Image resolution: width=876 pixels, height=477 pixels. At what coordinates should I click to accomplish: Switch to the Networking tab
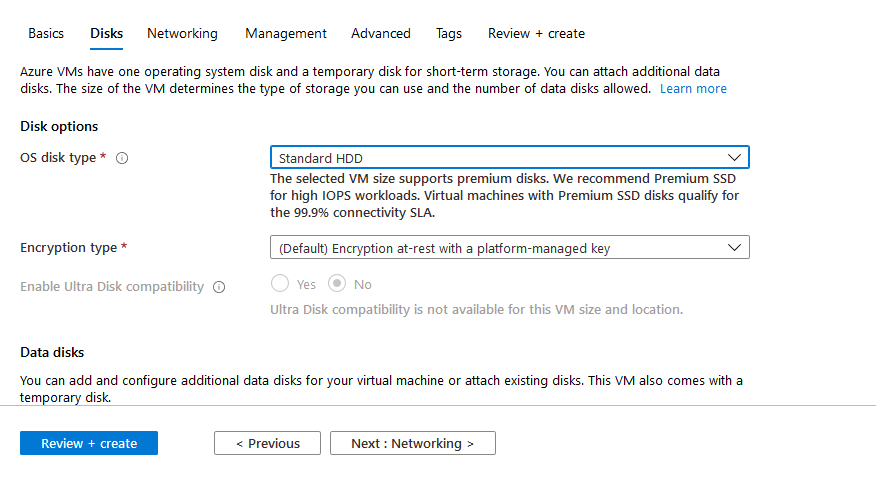[182, 34]
